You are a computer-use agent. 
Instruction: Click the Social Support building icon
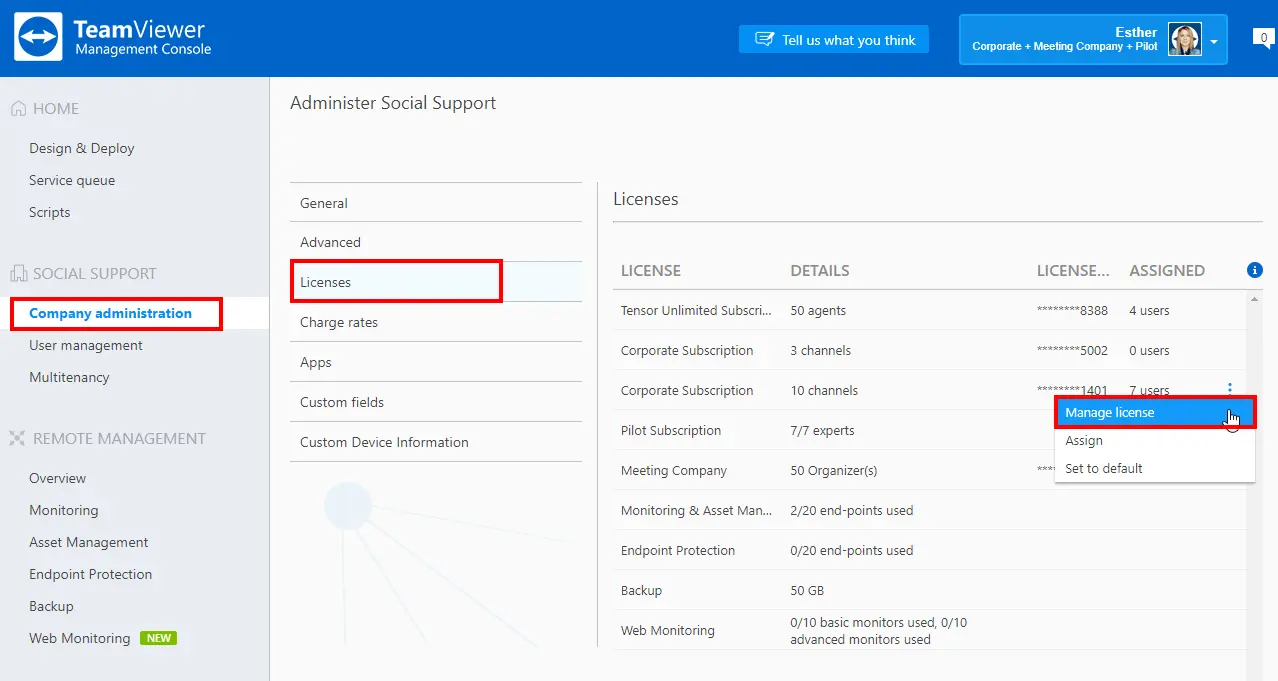(18, 274)
